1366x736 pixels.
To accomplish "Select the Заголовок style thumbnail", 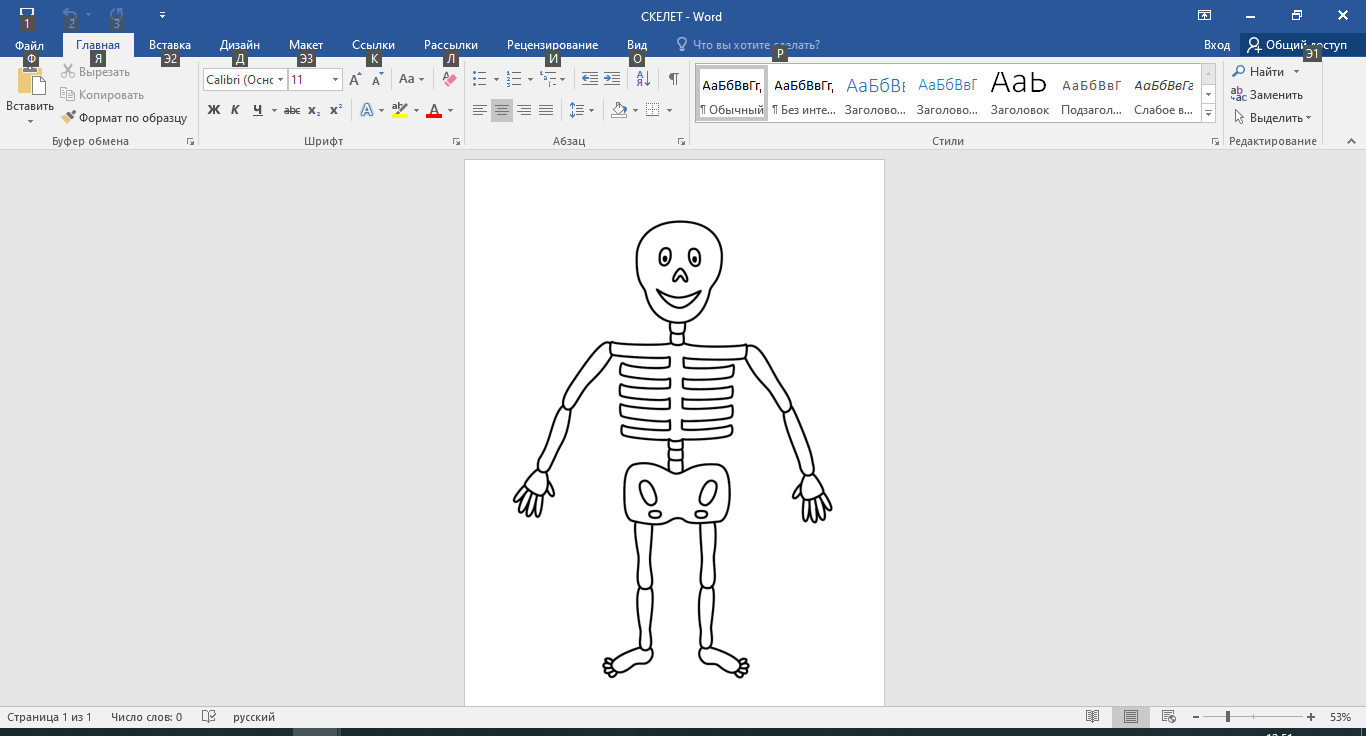I will click(x=1019, y=93).
